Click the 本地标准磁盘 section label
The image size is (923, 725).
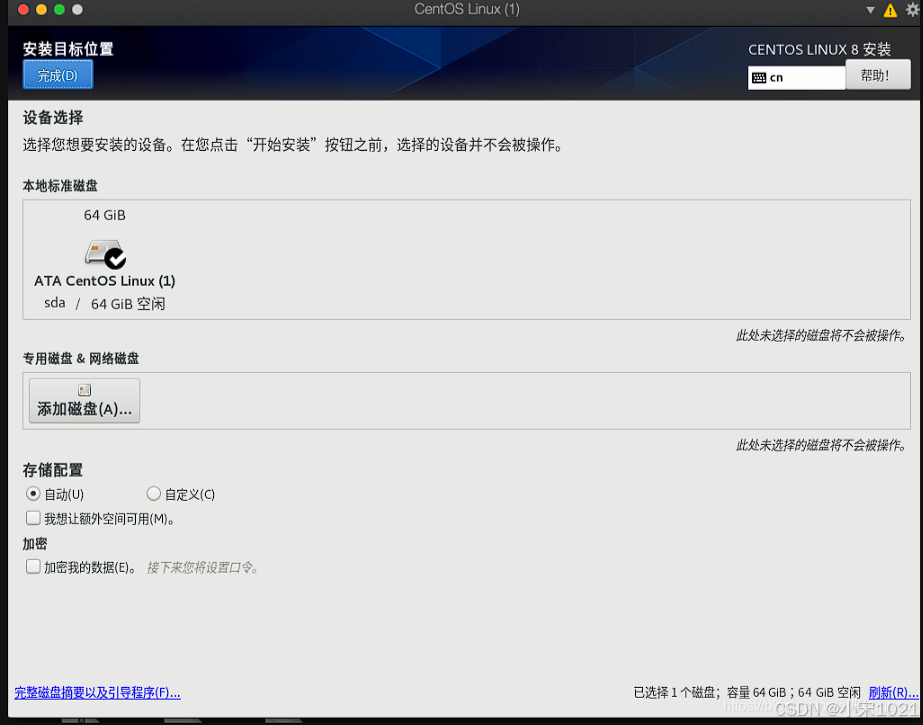click(x=60, y=186)
